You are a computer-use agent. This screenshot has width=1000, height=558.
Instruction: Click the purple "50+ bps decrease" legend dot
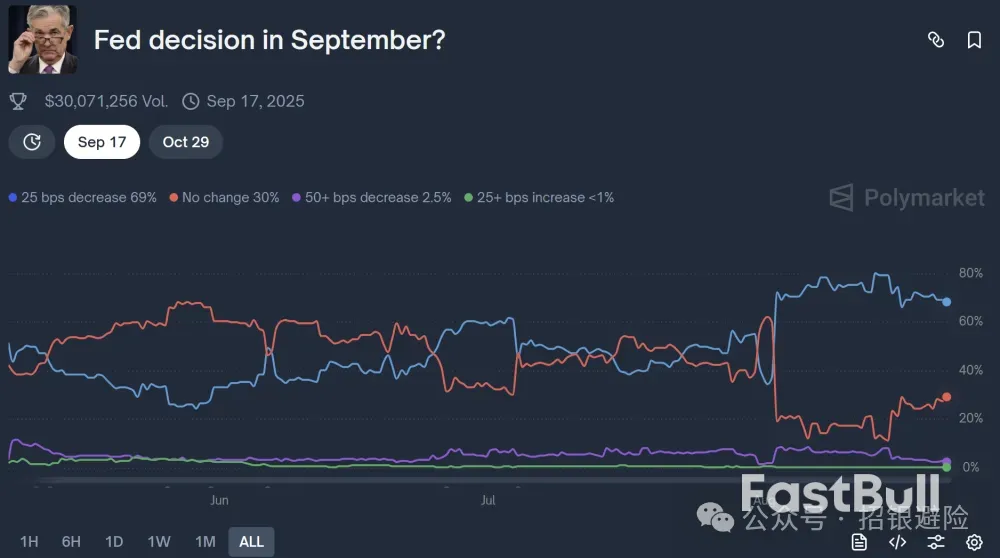coord(296,198)
